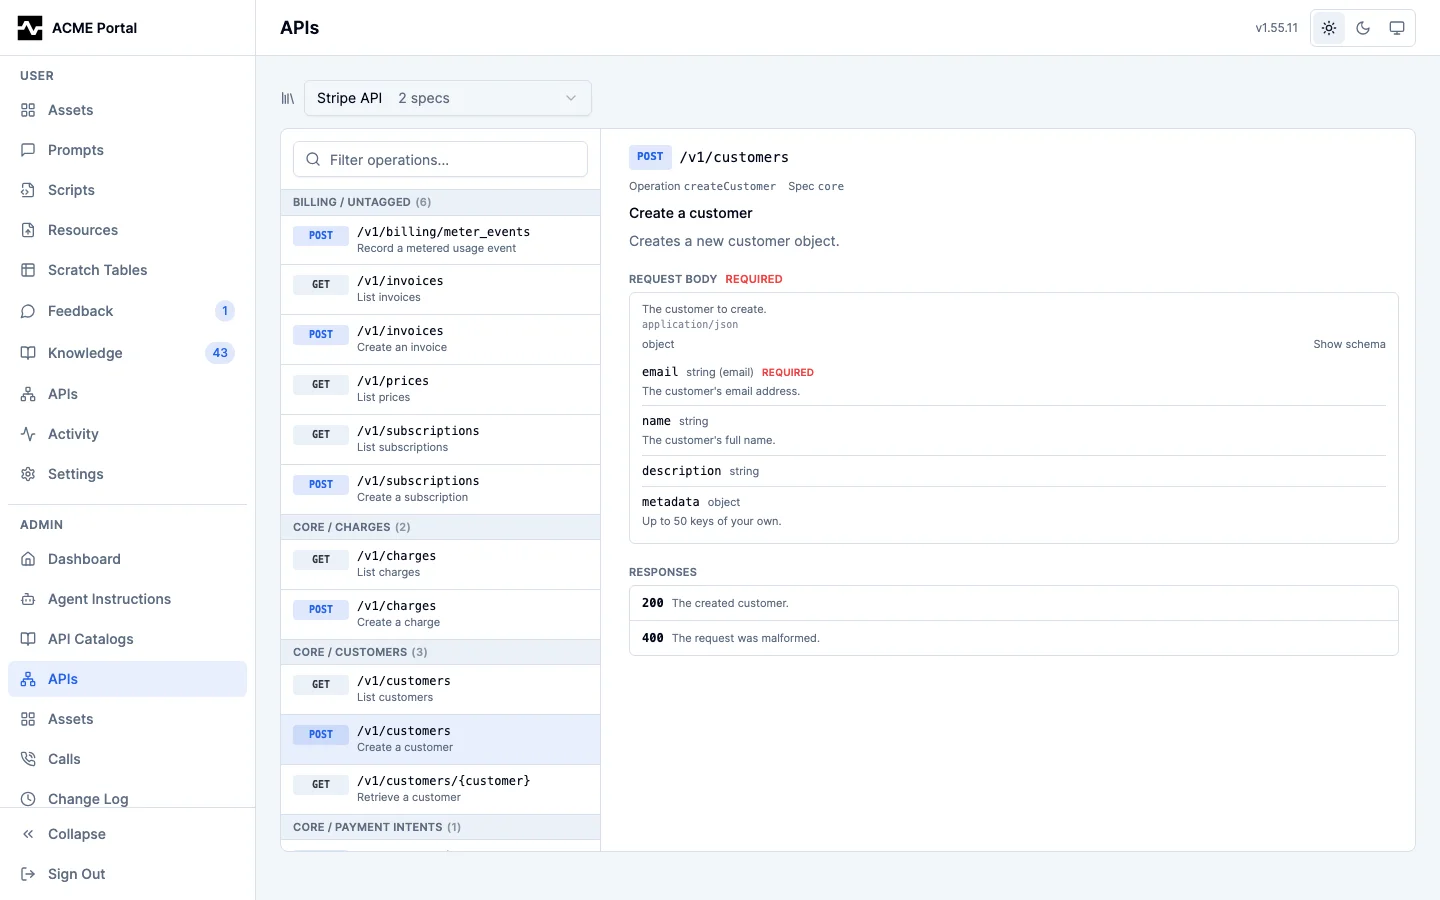The image size is (1440, 900).
Task: Open the Stripe API catalog dropdown
Action: [x=448, y=98]
